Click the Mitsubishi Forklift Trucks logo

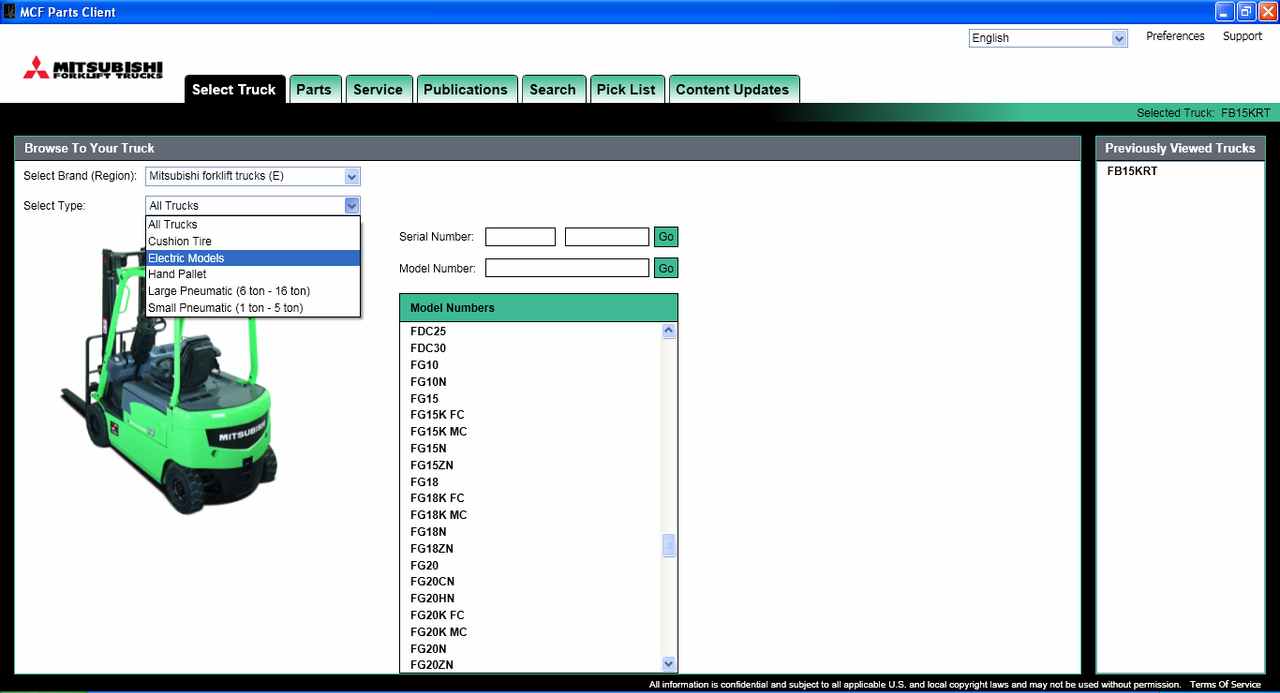[x=93, y=69]
